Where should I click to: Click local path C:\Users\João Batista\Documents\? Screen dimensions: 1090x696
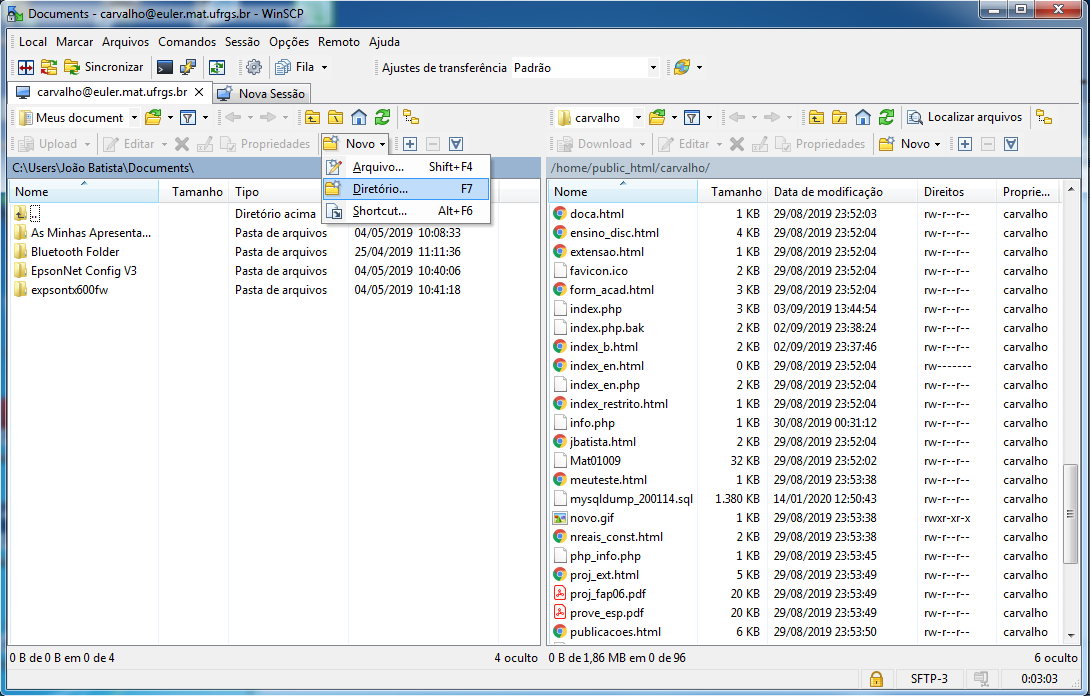(103, 168)
